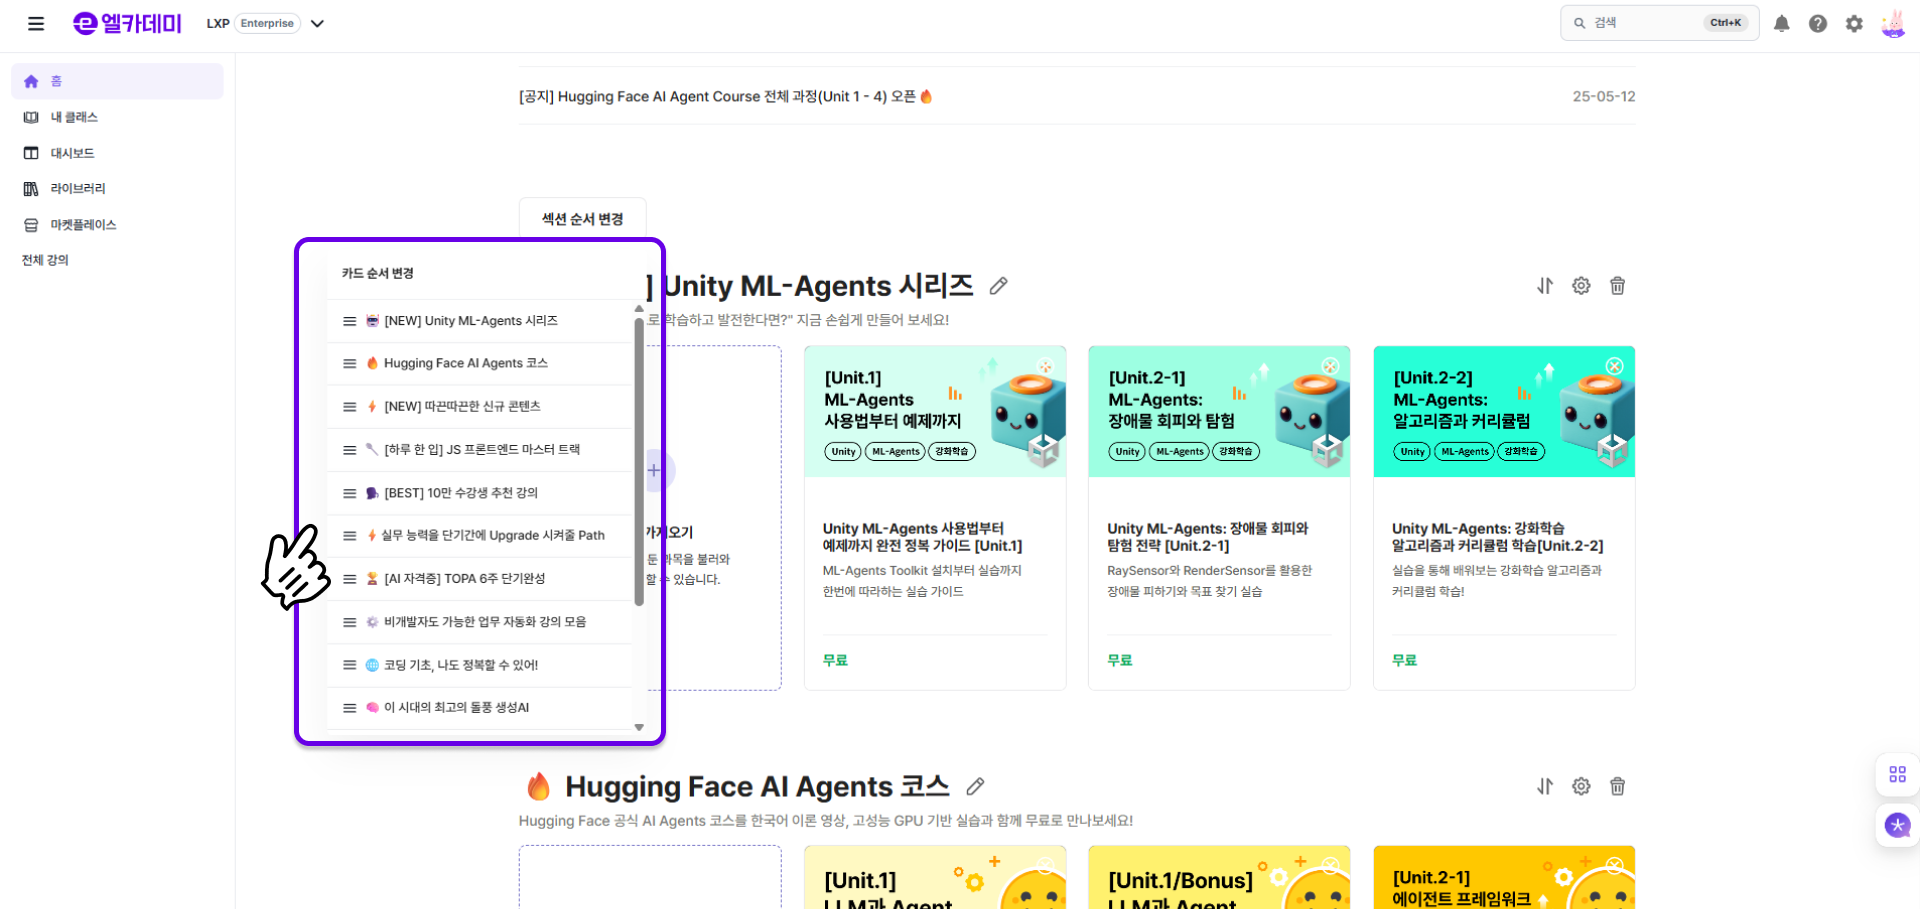Open the [Unit.2-2] 알고리즘과 커리큘럼 thumbnail
This screenshot has width=1920, height=912.
pos(1504,412)
